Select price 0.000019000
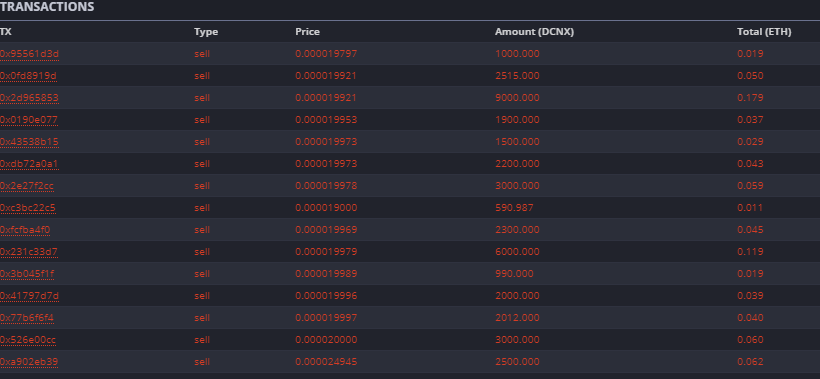The height and width of the screenshot is (379, 820). [326, 208]
